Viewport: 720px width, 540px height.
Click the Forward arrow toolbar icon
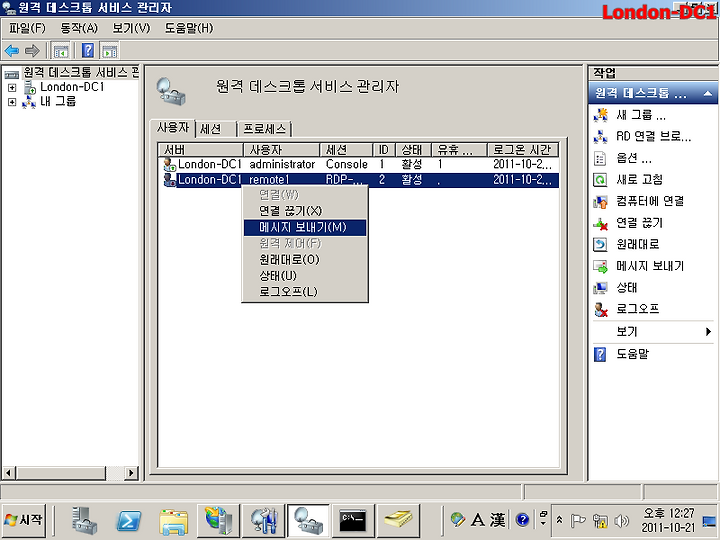click(32, 51)
